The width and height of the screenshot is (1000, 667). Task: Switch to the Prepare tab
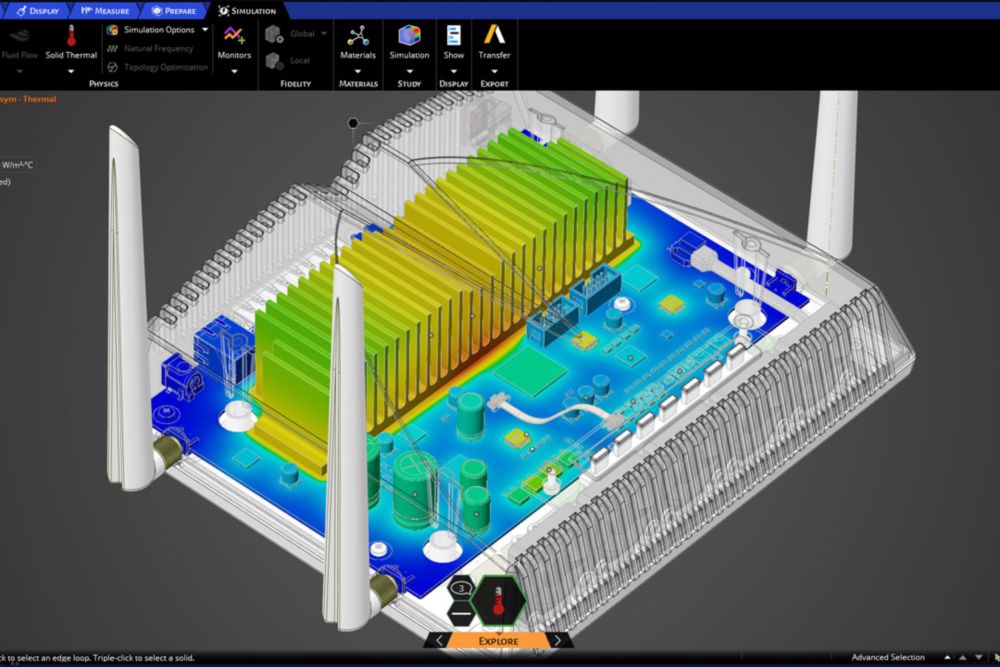click(x=174, y=11)
